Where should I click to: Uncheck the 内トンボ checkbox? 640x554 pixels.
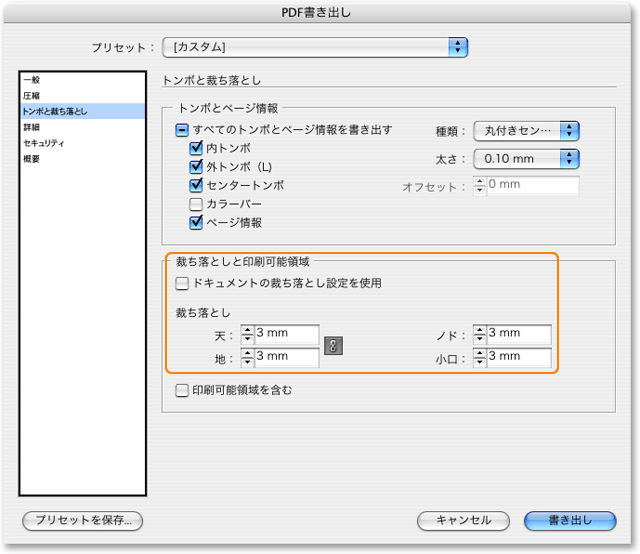tap(196, 148)
